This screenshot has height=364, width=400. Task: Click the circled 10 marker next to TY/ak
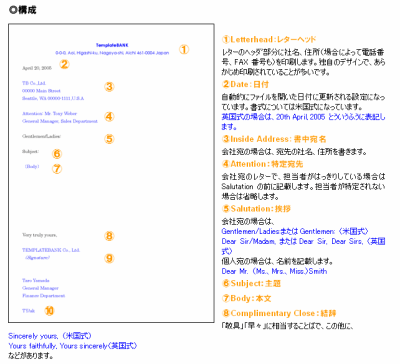coord(49,311)
